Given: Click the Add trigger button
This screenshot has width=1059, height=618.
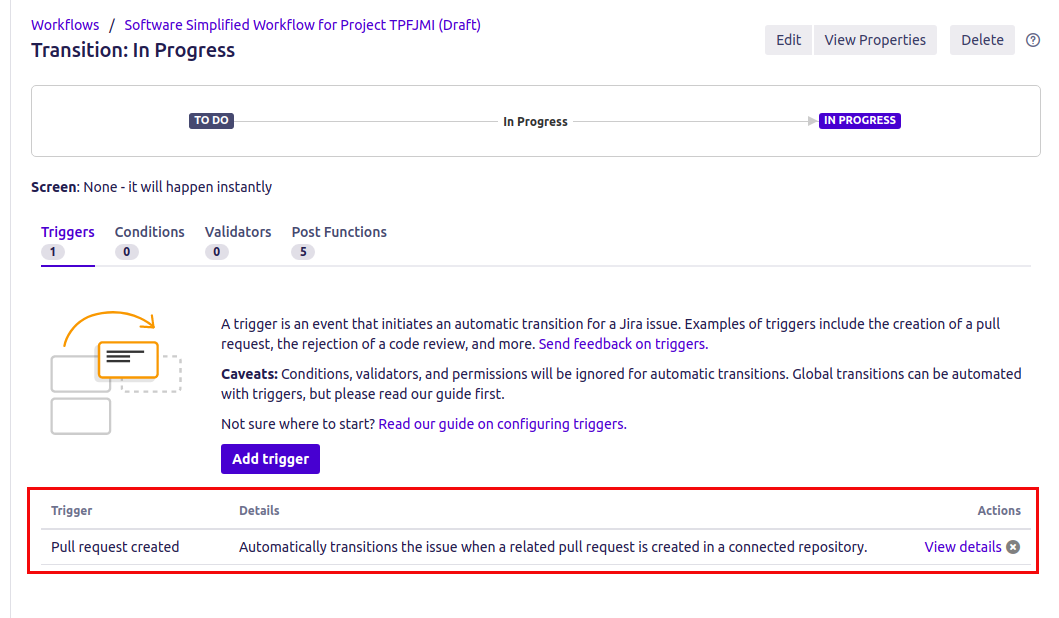Looking at the screenshot, I should click(270, 459).
